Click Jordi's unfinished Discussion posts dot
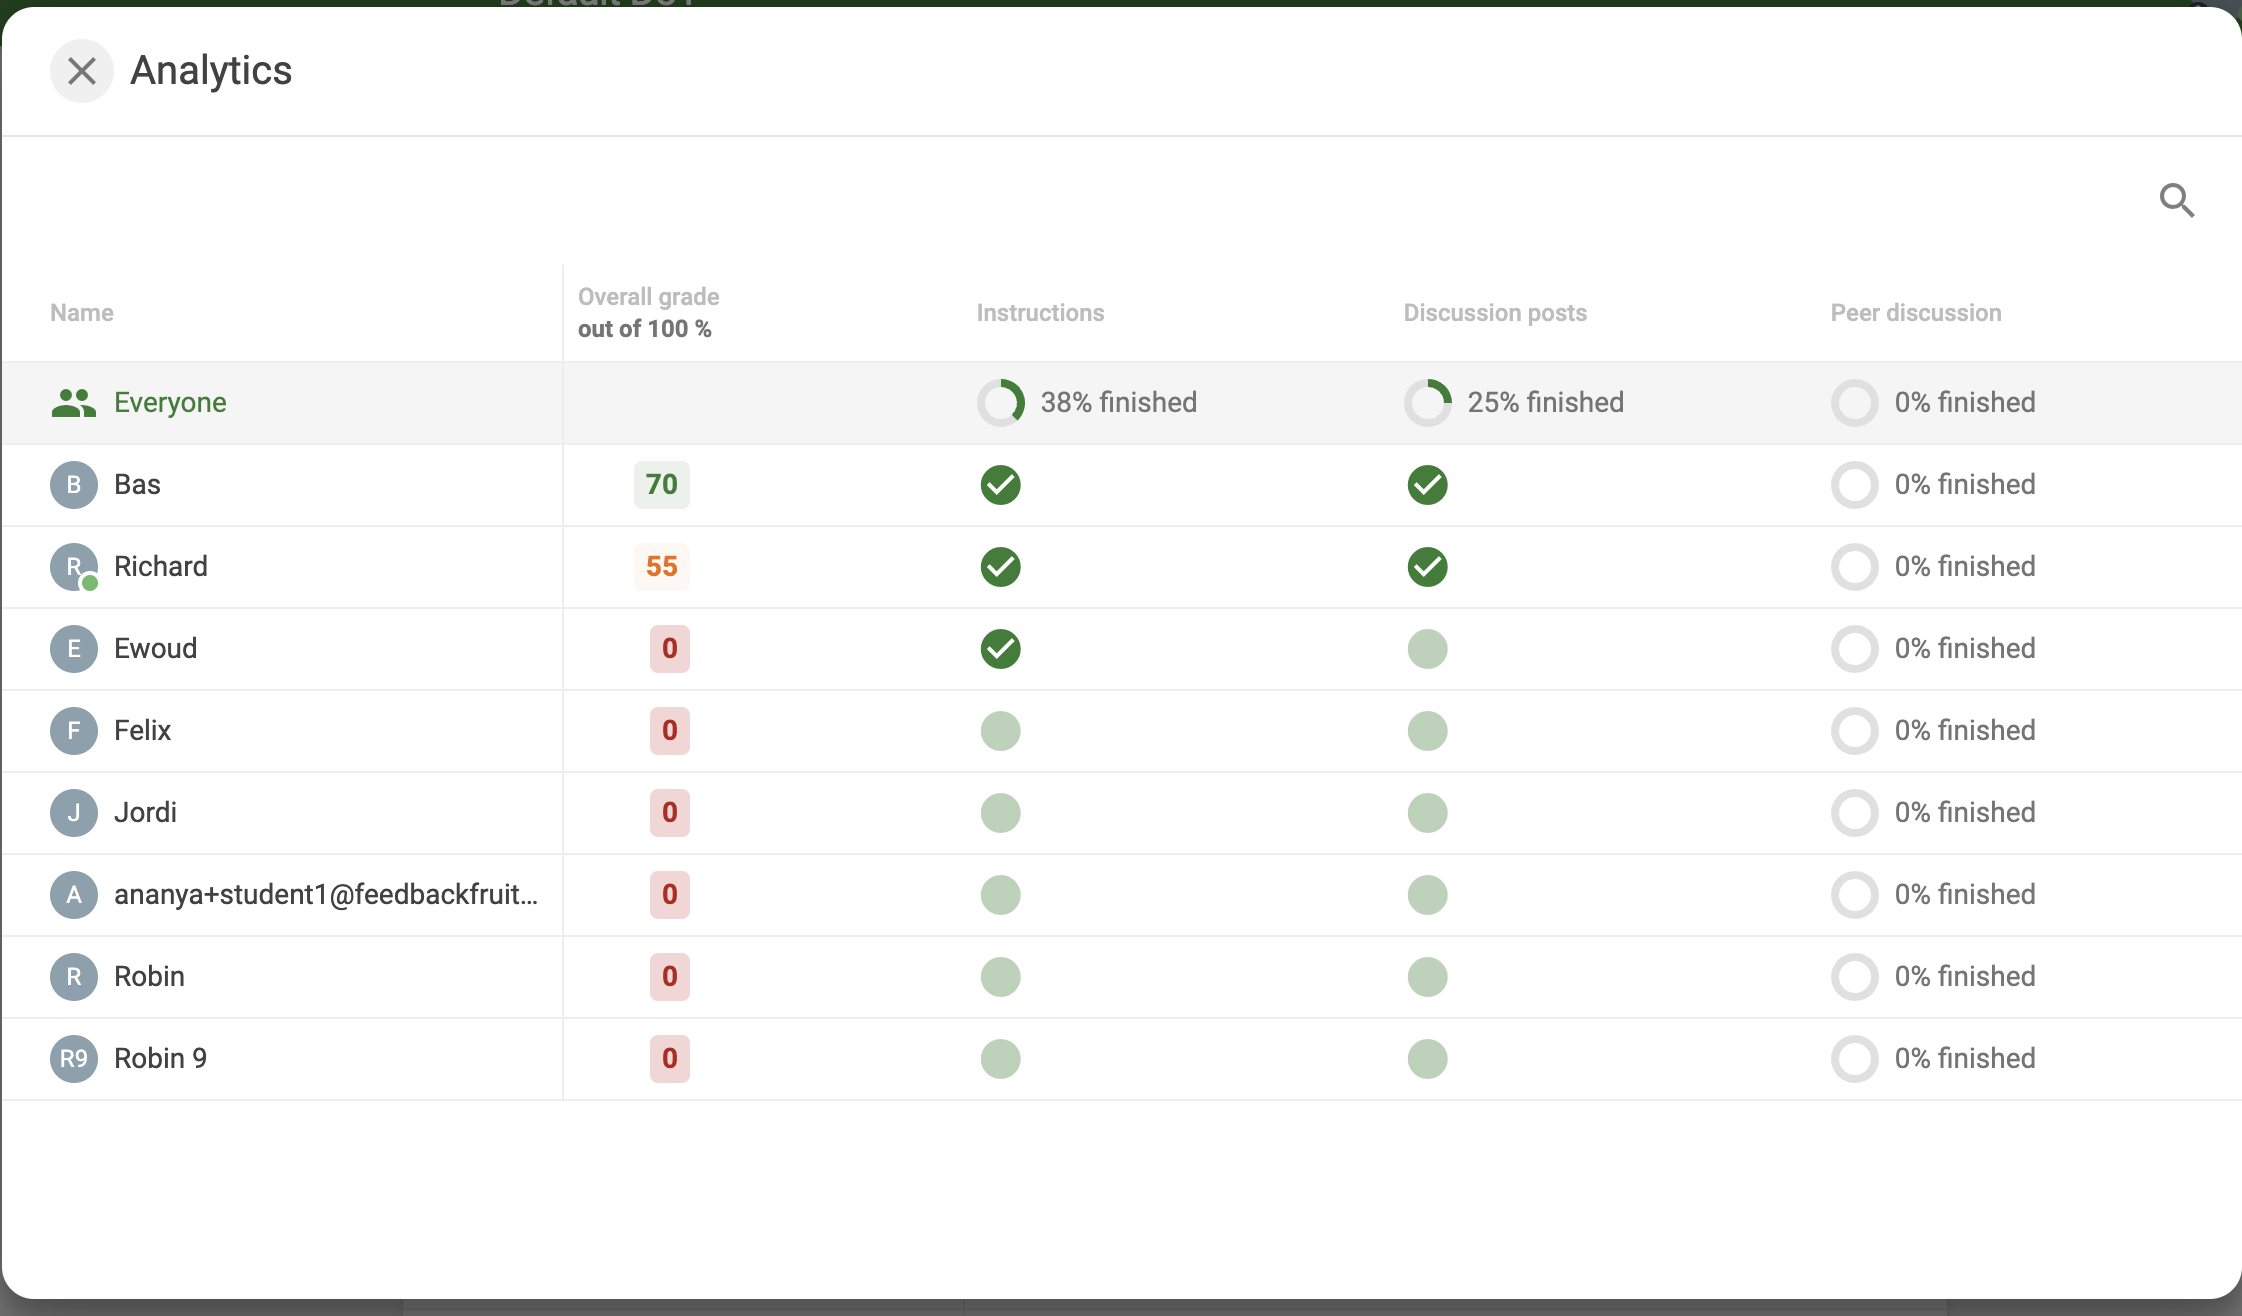Screen dimensions: 2242x1316 1428,813
